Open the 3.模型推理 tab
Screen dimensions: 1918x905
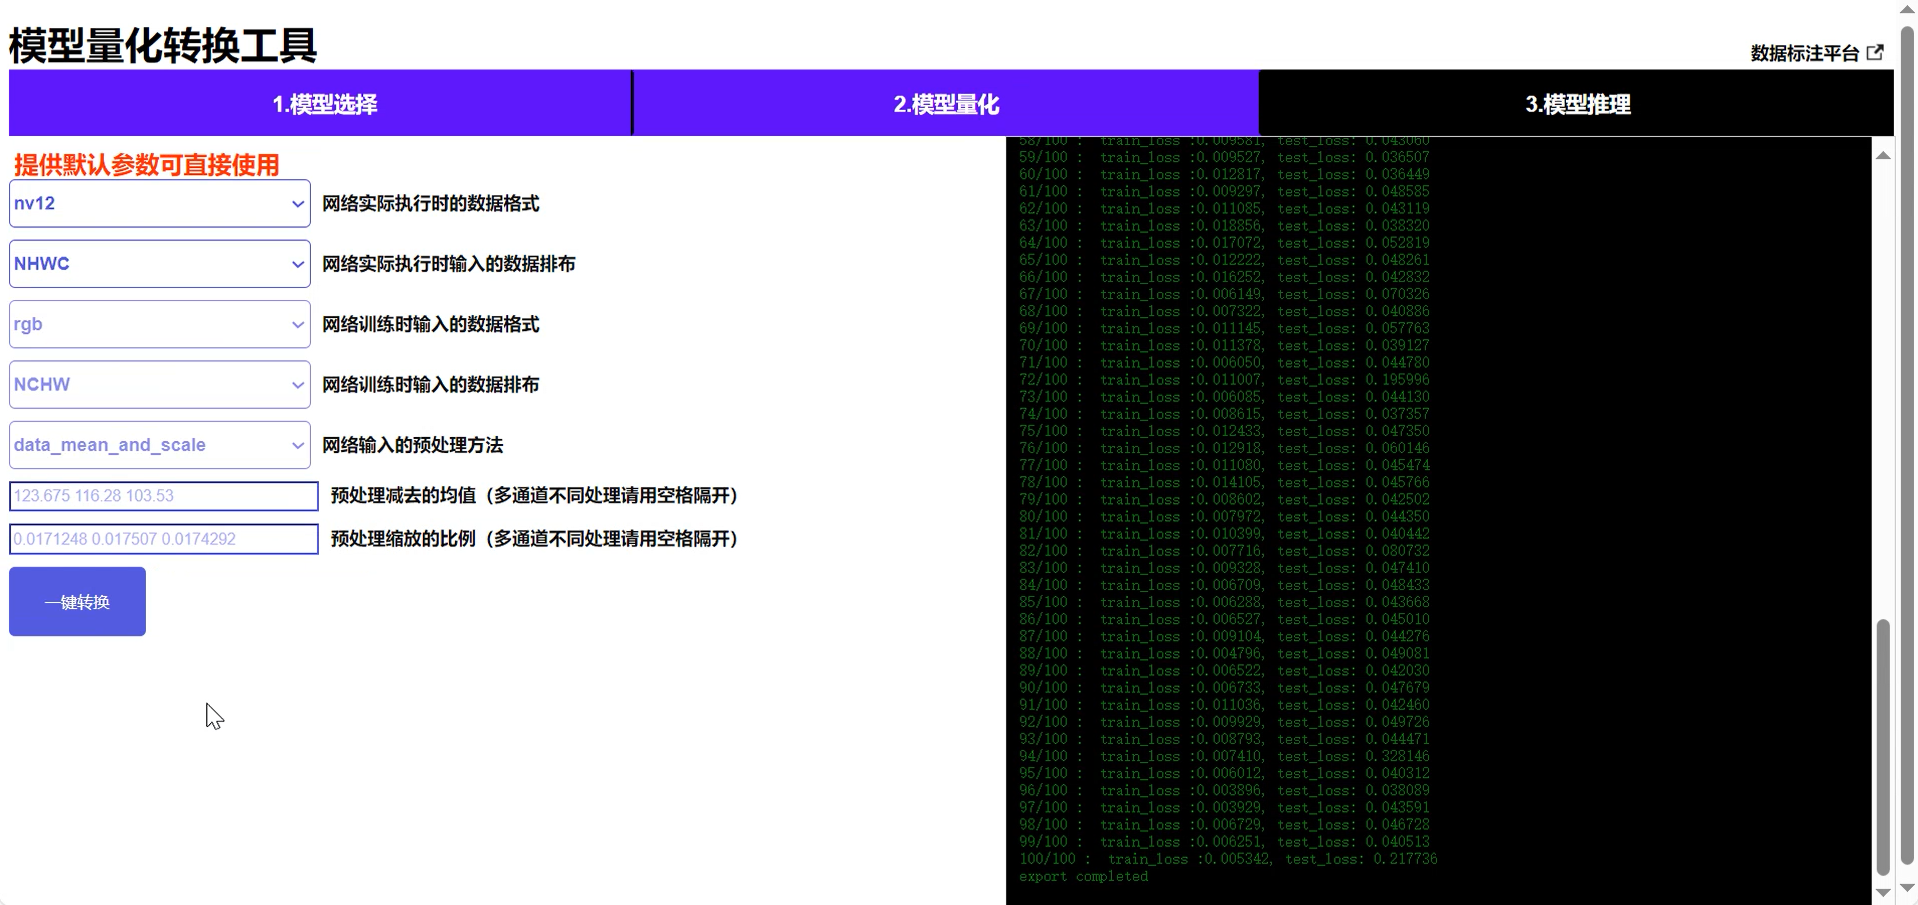tap(1577, 103)
